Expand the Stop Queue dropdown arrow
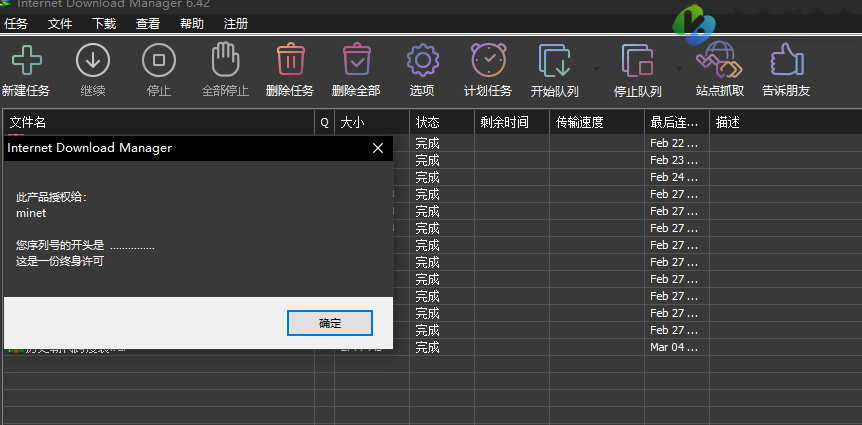The image size is (862, 425). coord(679,69)
